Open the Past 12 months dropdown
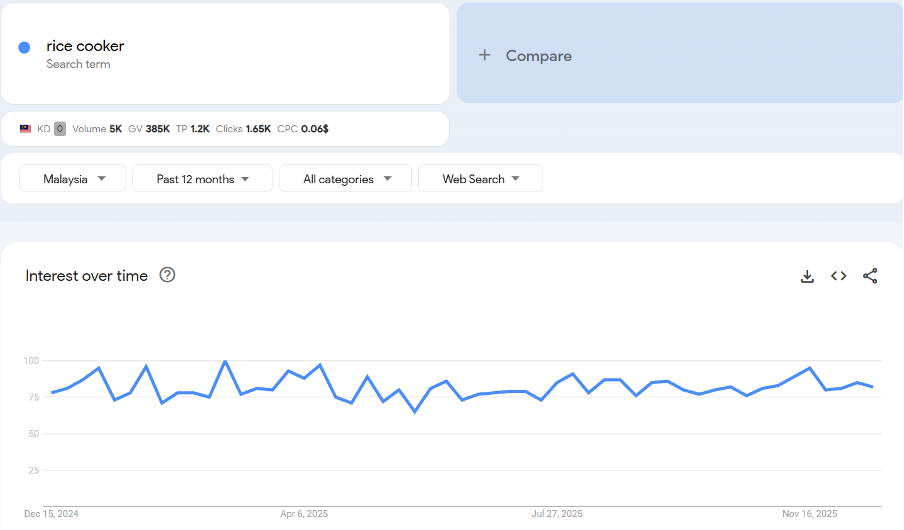This screenshot has width=904, height=530. [x=202, y=179]
